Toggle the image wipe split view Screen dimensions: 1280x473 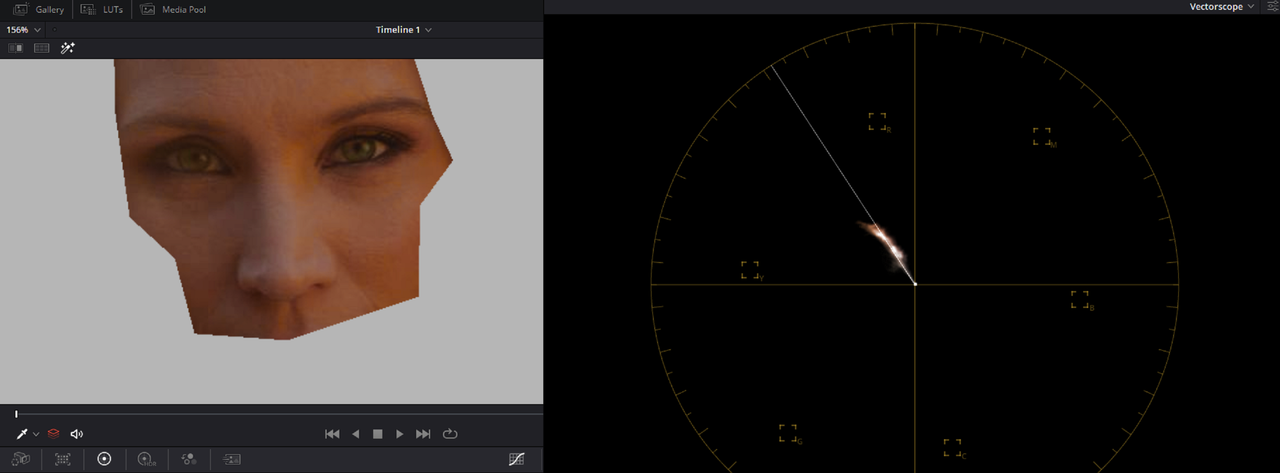pos(15,48)
